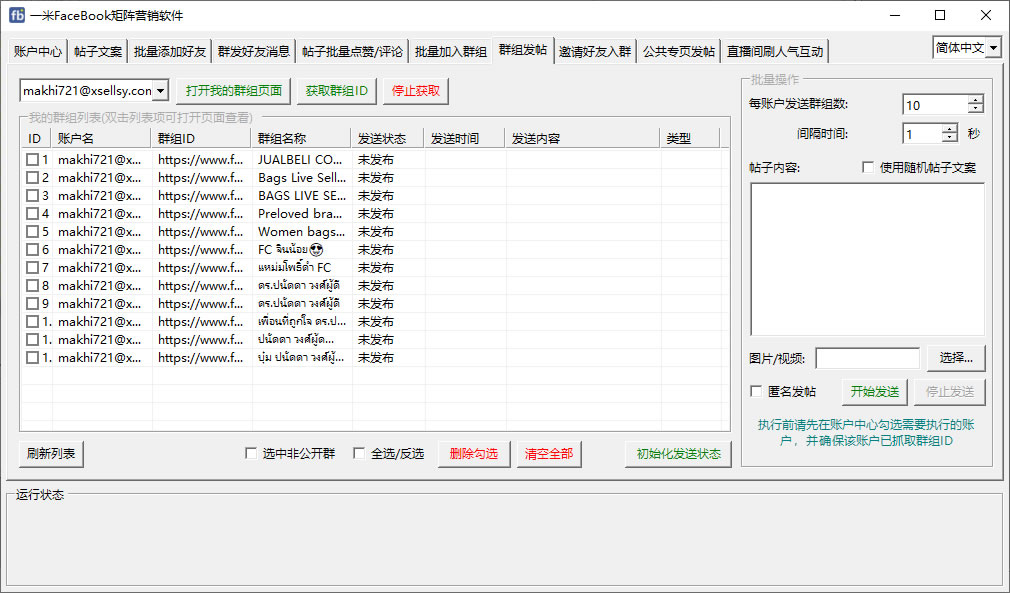Minimize the application window
Screen dimensions: 1010x593
[895, 15]
